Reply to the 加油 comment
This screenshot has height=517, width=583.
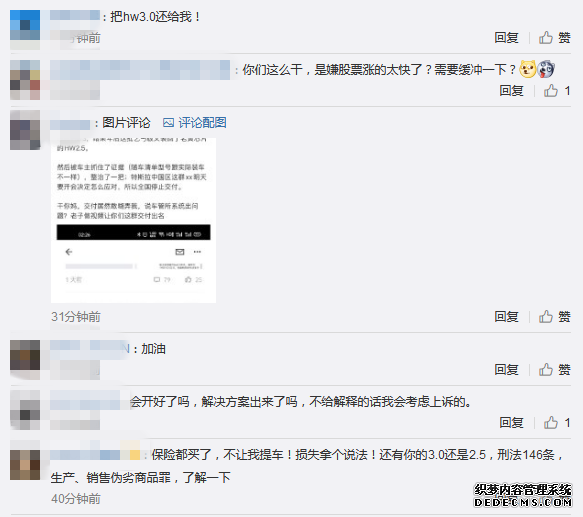coord(506,369)
